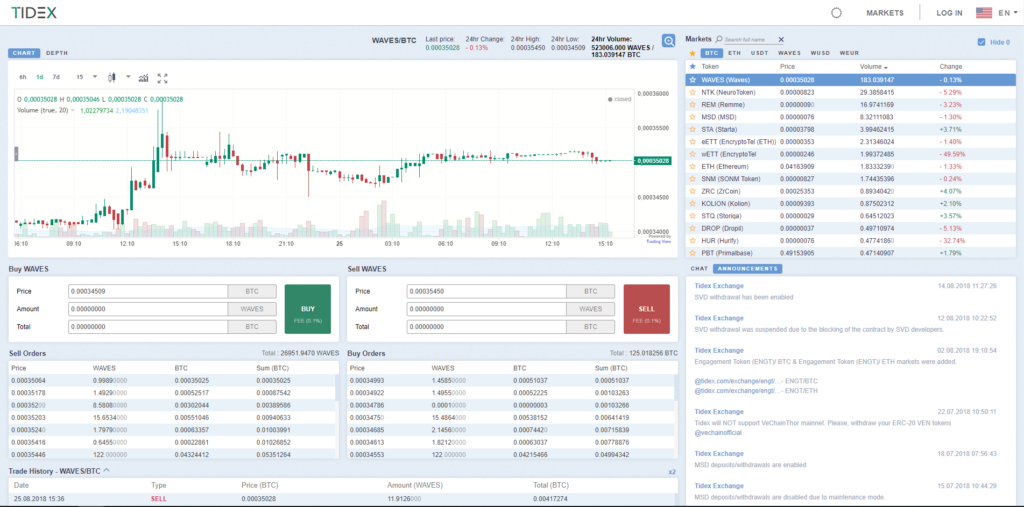Clear market search with the X icon
This screenshot has height=507, width=1024.
(780, 40)
